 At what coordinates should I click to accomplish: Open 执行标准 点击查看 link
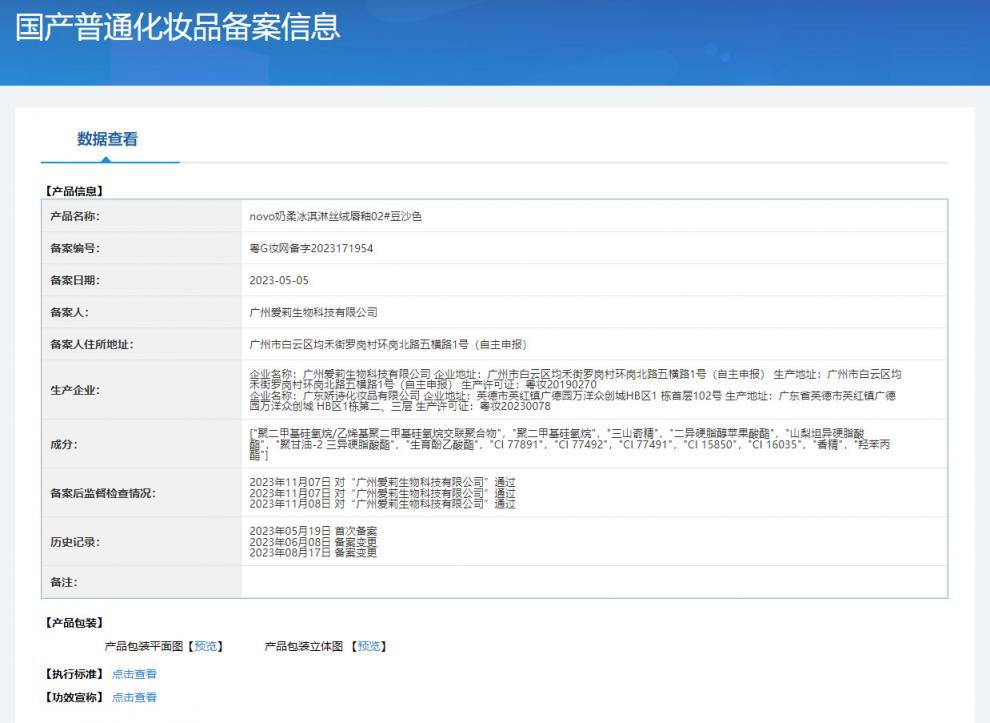(x=134, y=674)
